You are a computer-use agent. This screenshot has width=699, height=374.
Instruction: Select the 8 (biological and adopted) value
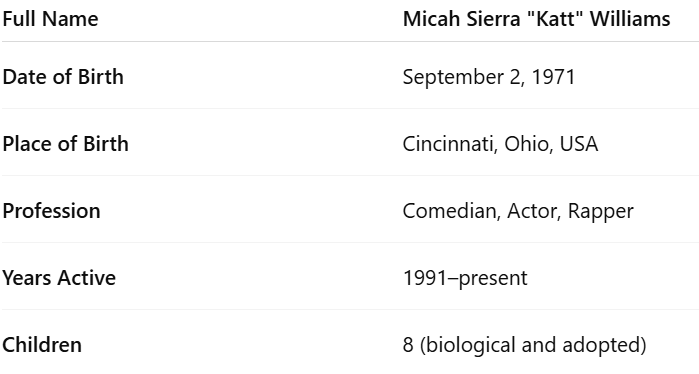525,345
